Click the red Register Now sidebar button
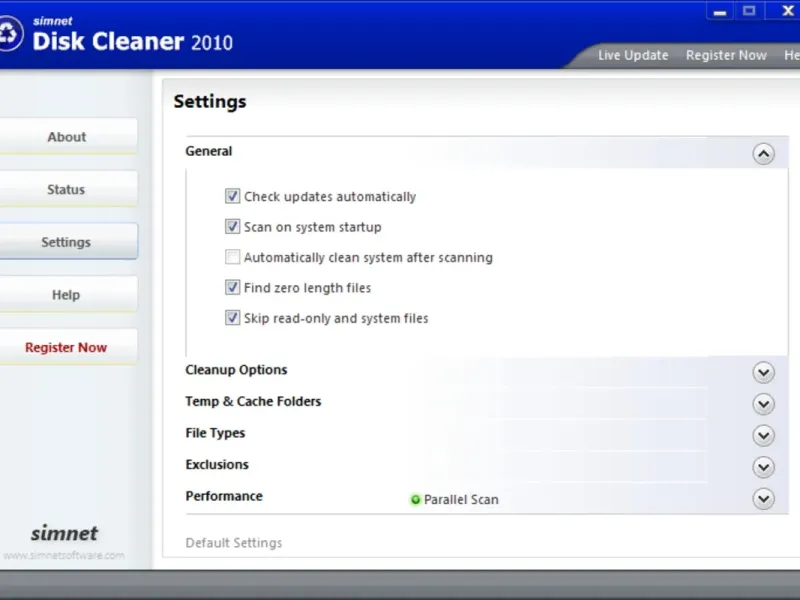The height and width of the screenshot is (600, 800). 67,347
